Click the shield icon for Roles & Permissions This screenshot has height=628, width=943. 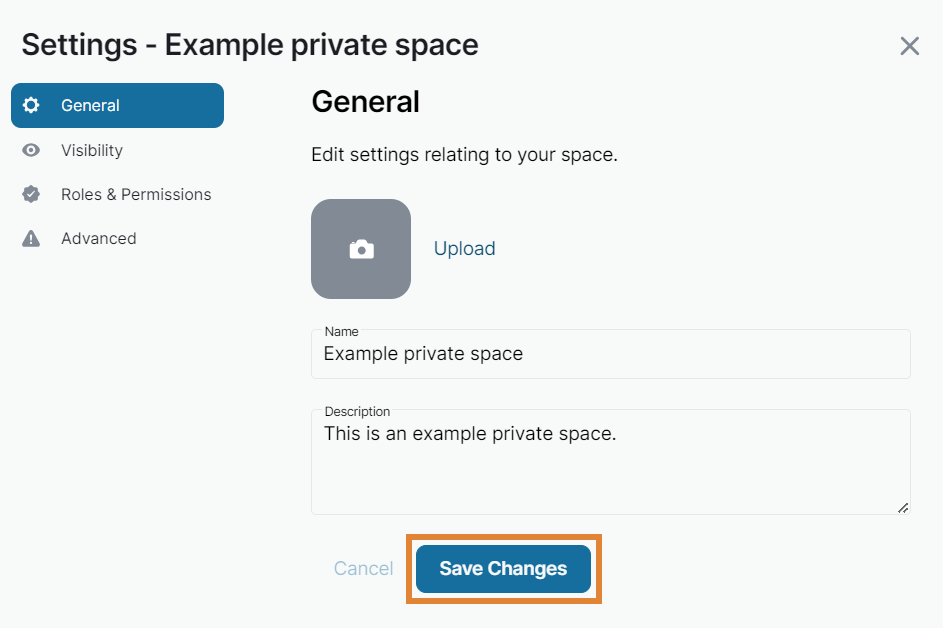[31, 194]
